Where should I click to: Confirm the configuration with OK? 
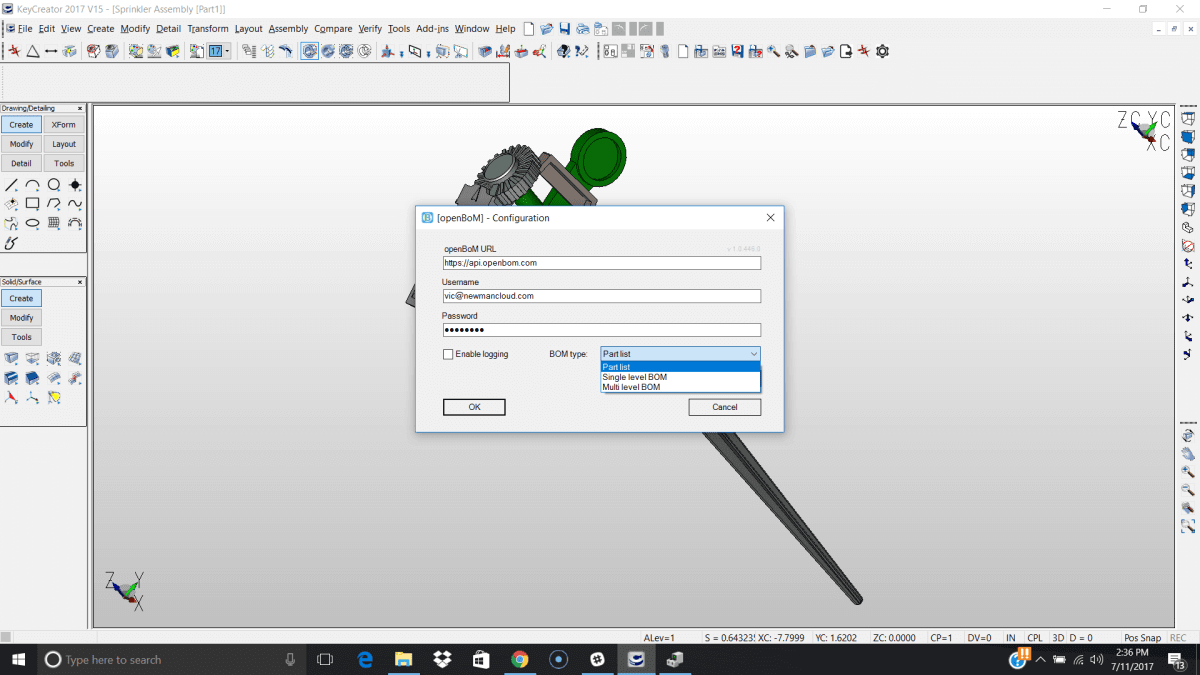[474, 407]
